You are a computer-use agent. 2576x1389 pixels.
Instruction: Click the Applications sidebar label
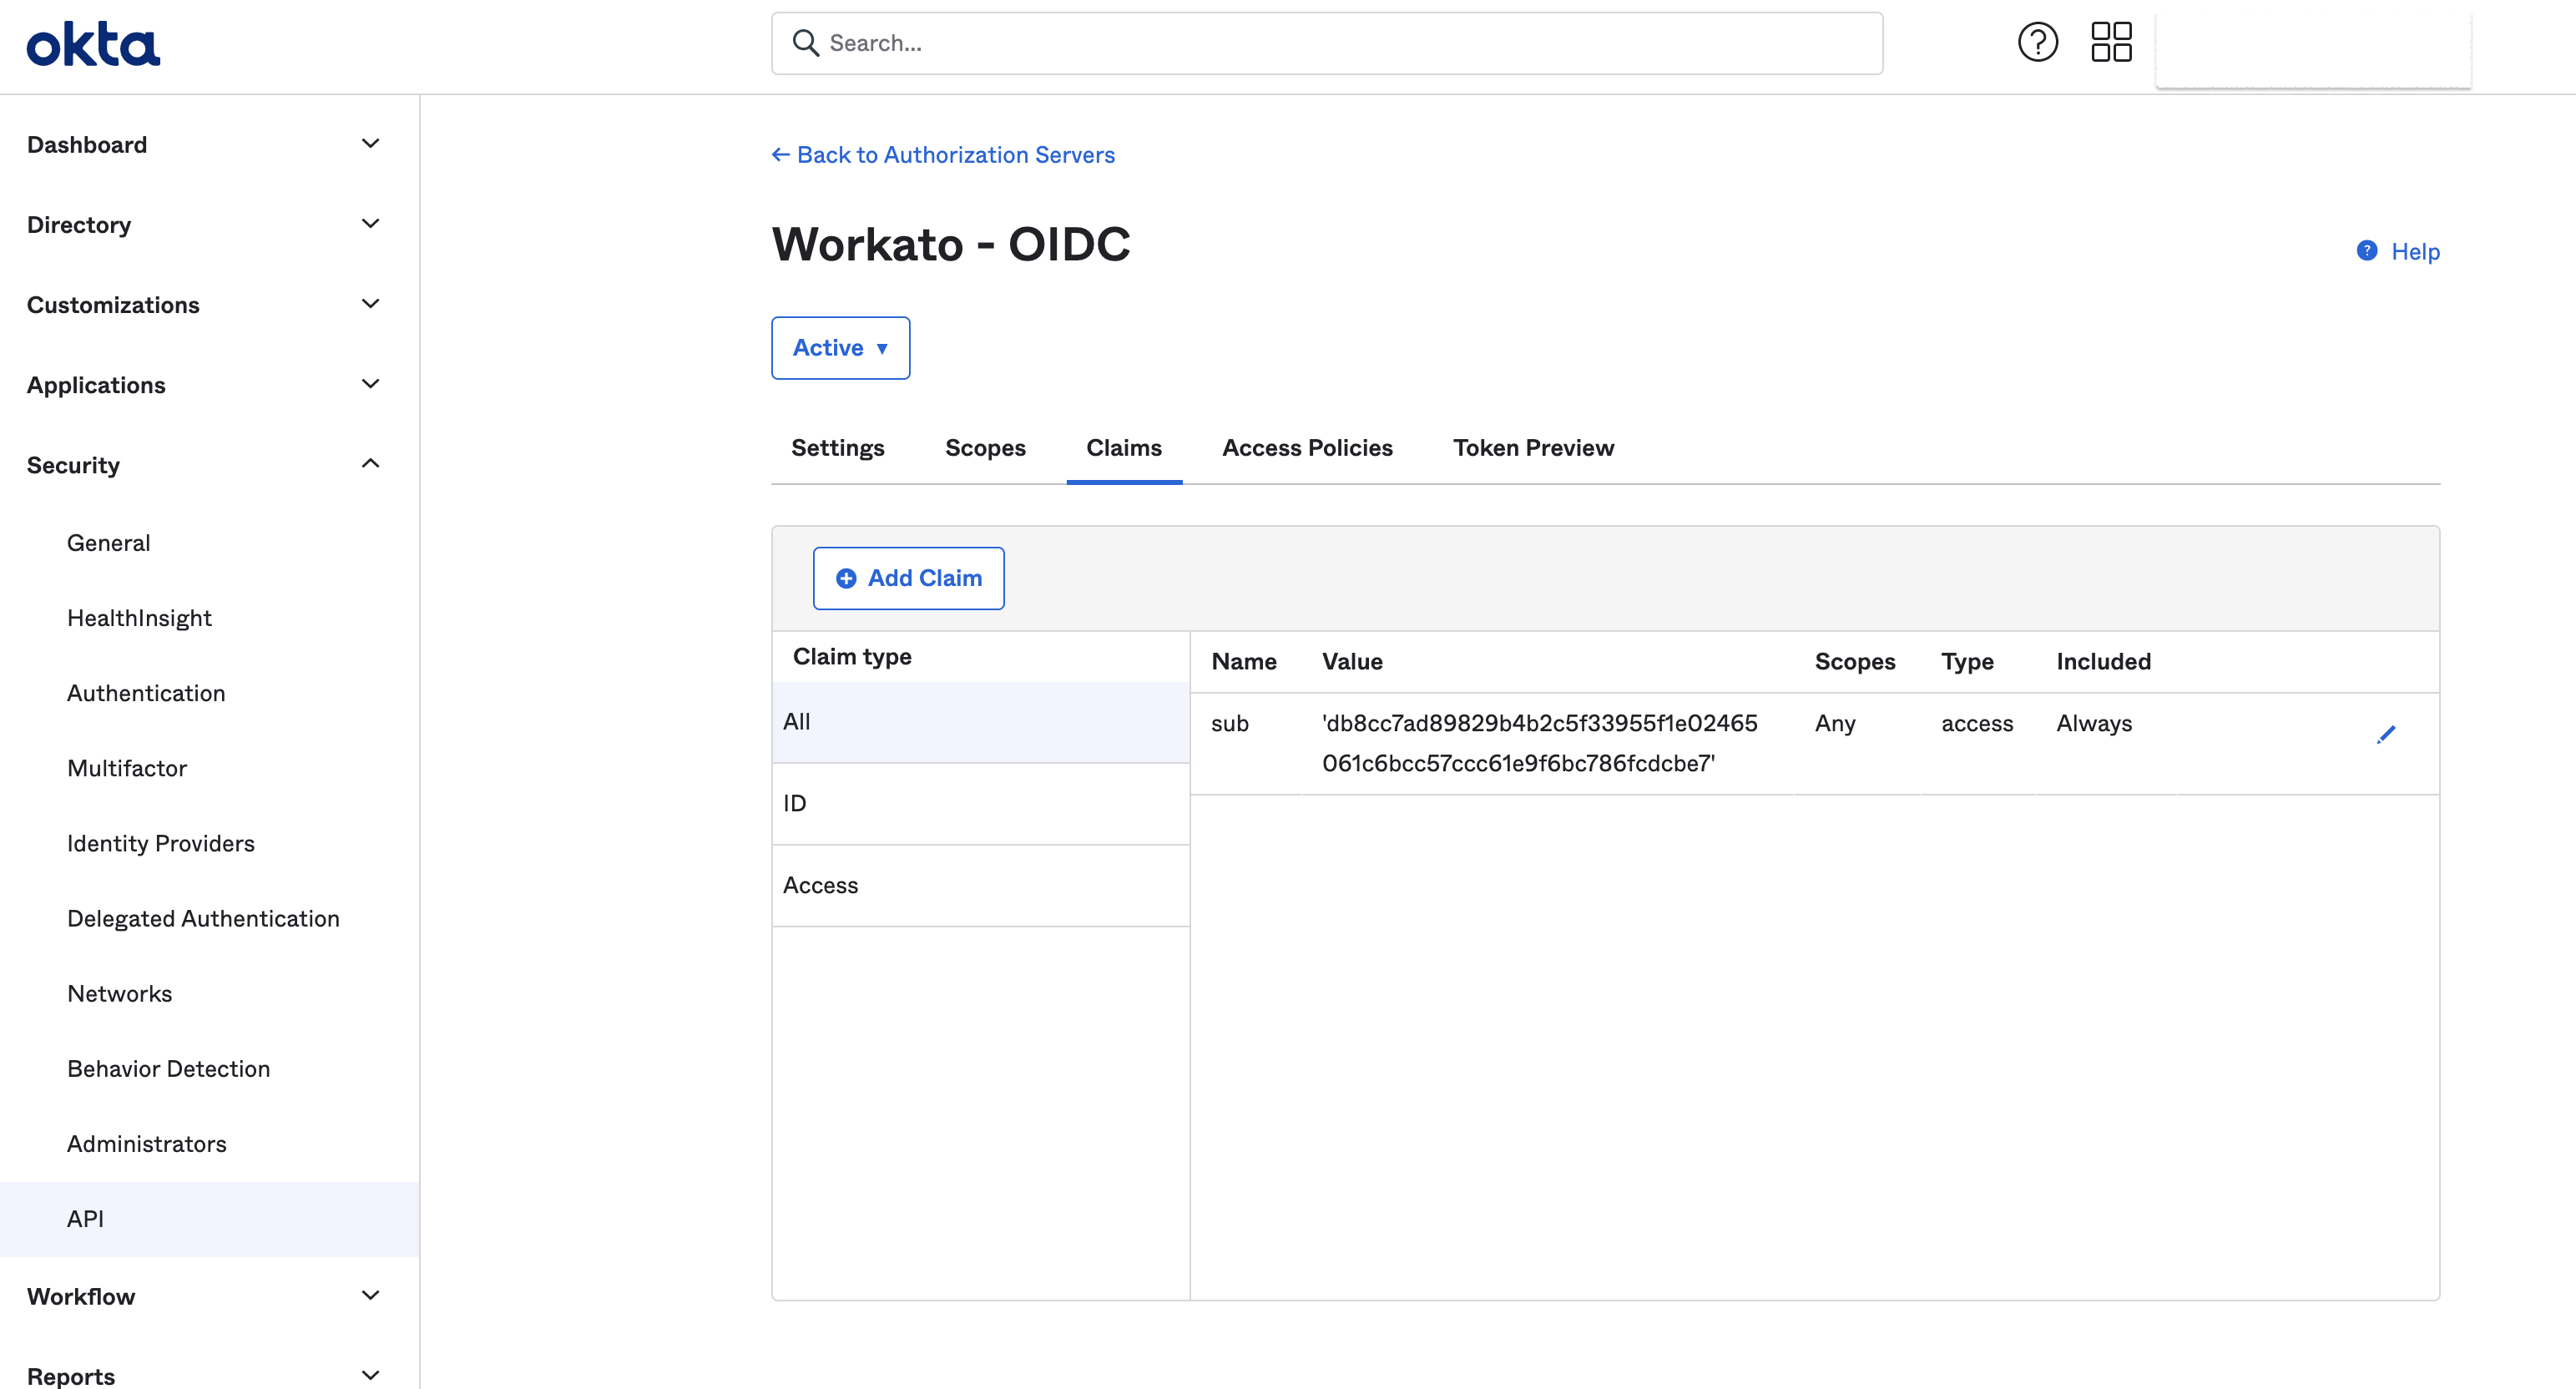pyautogui.click(x=96, y=385)
